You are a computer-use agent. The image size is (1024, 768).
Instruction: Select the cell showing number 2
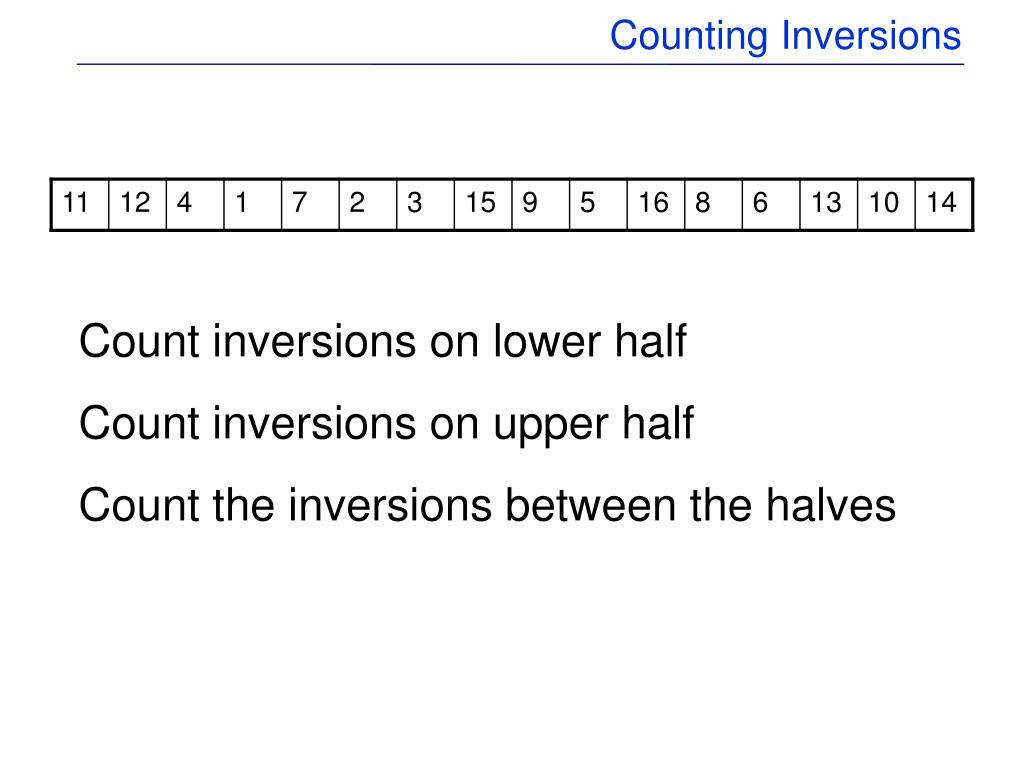coord(368,204)
